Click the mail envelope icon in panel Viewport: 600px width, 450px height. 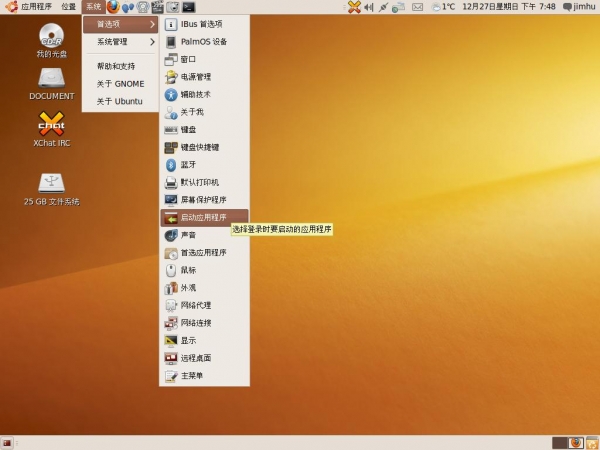tap(417, 7)
